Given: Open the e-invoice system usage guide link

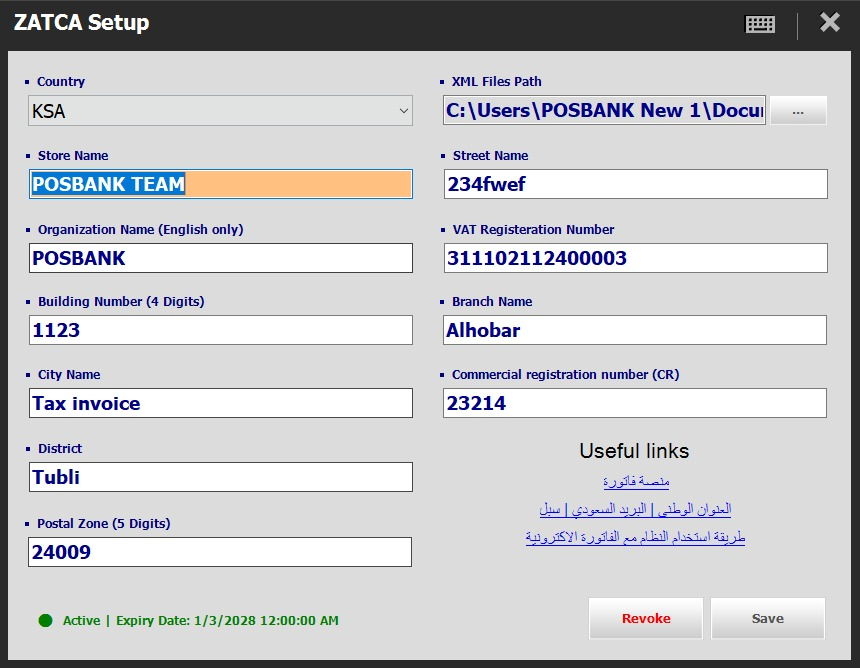Looking at the screenshot, I should 634,536.
